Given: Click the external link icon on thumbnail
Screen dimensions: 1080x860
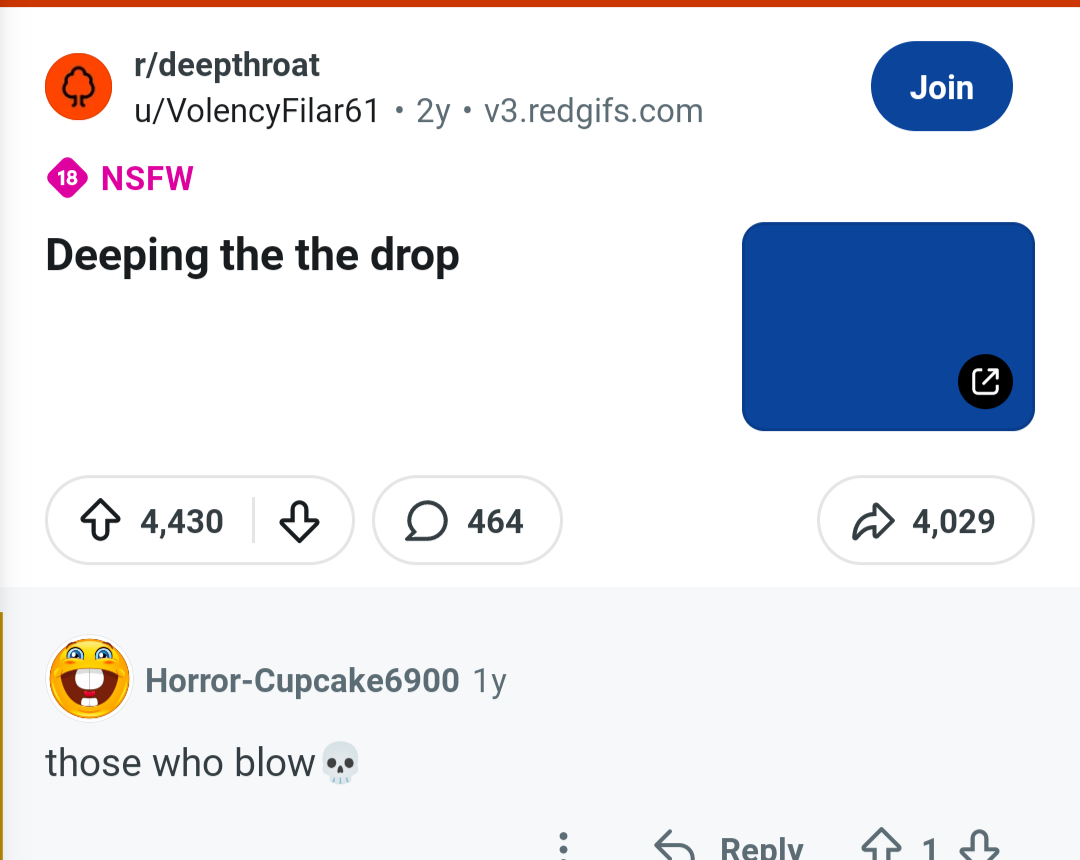Looking at the screenshot, I should click(985, 381).
